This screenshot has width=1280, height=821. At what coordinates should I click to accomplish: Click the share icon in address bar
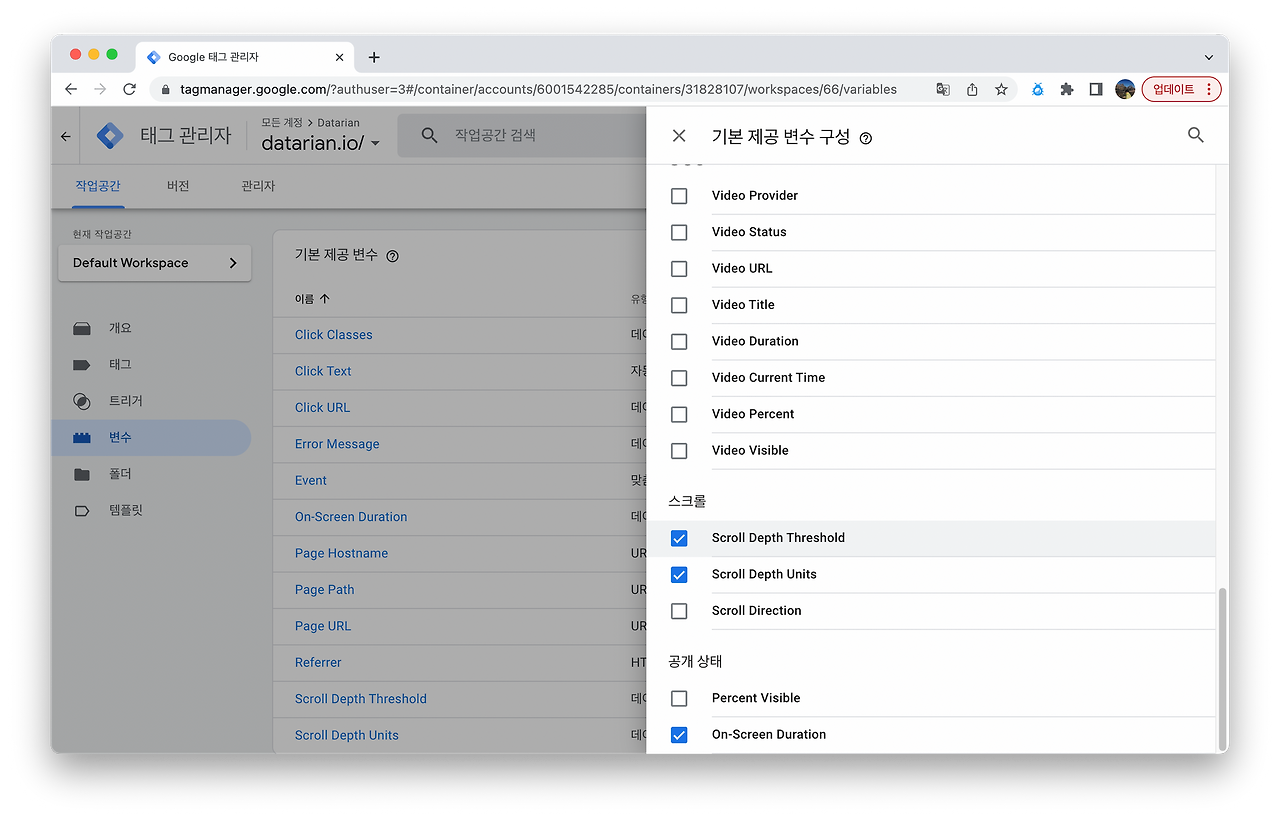tap(972, 89)
